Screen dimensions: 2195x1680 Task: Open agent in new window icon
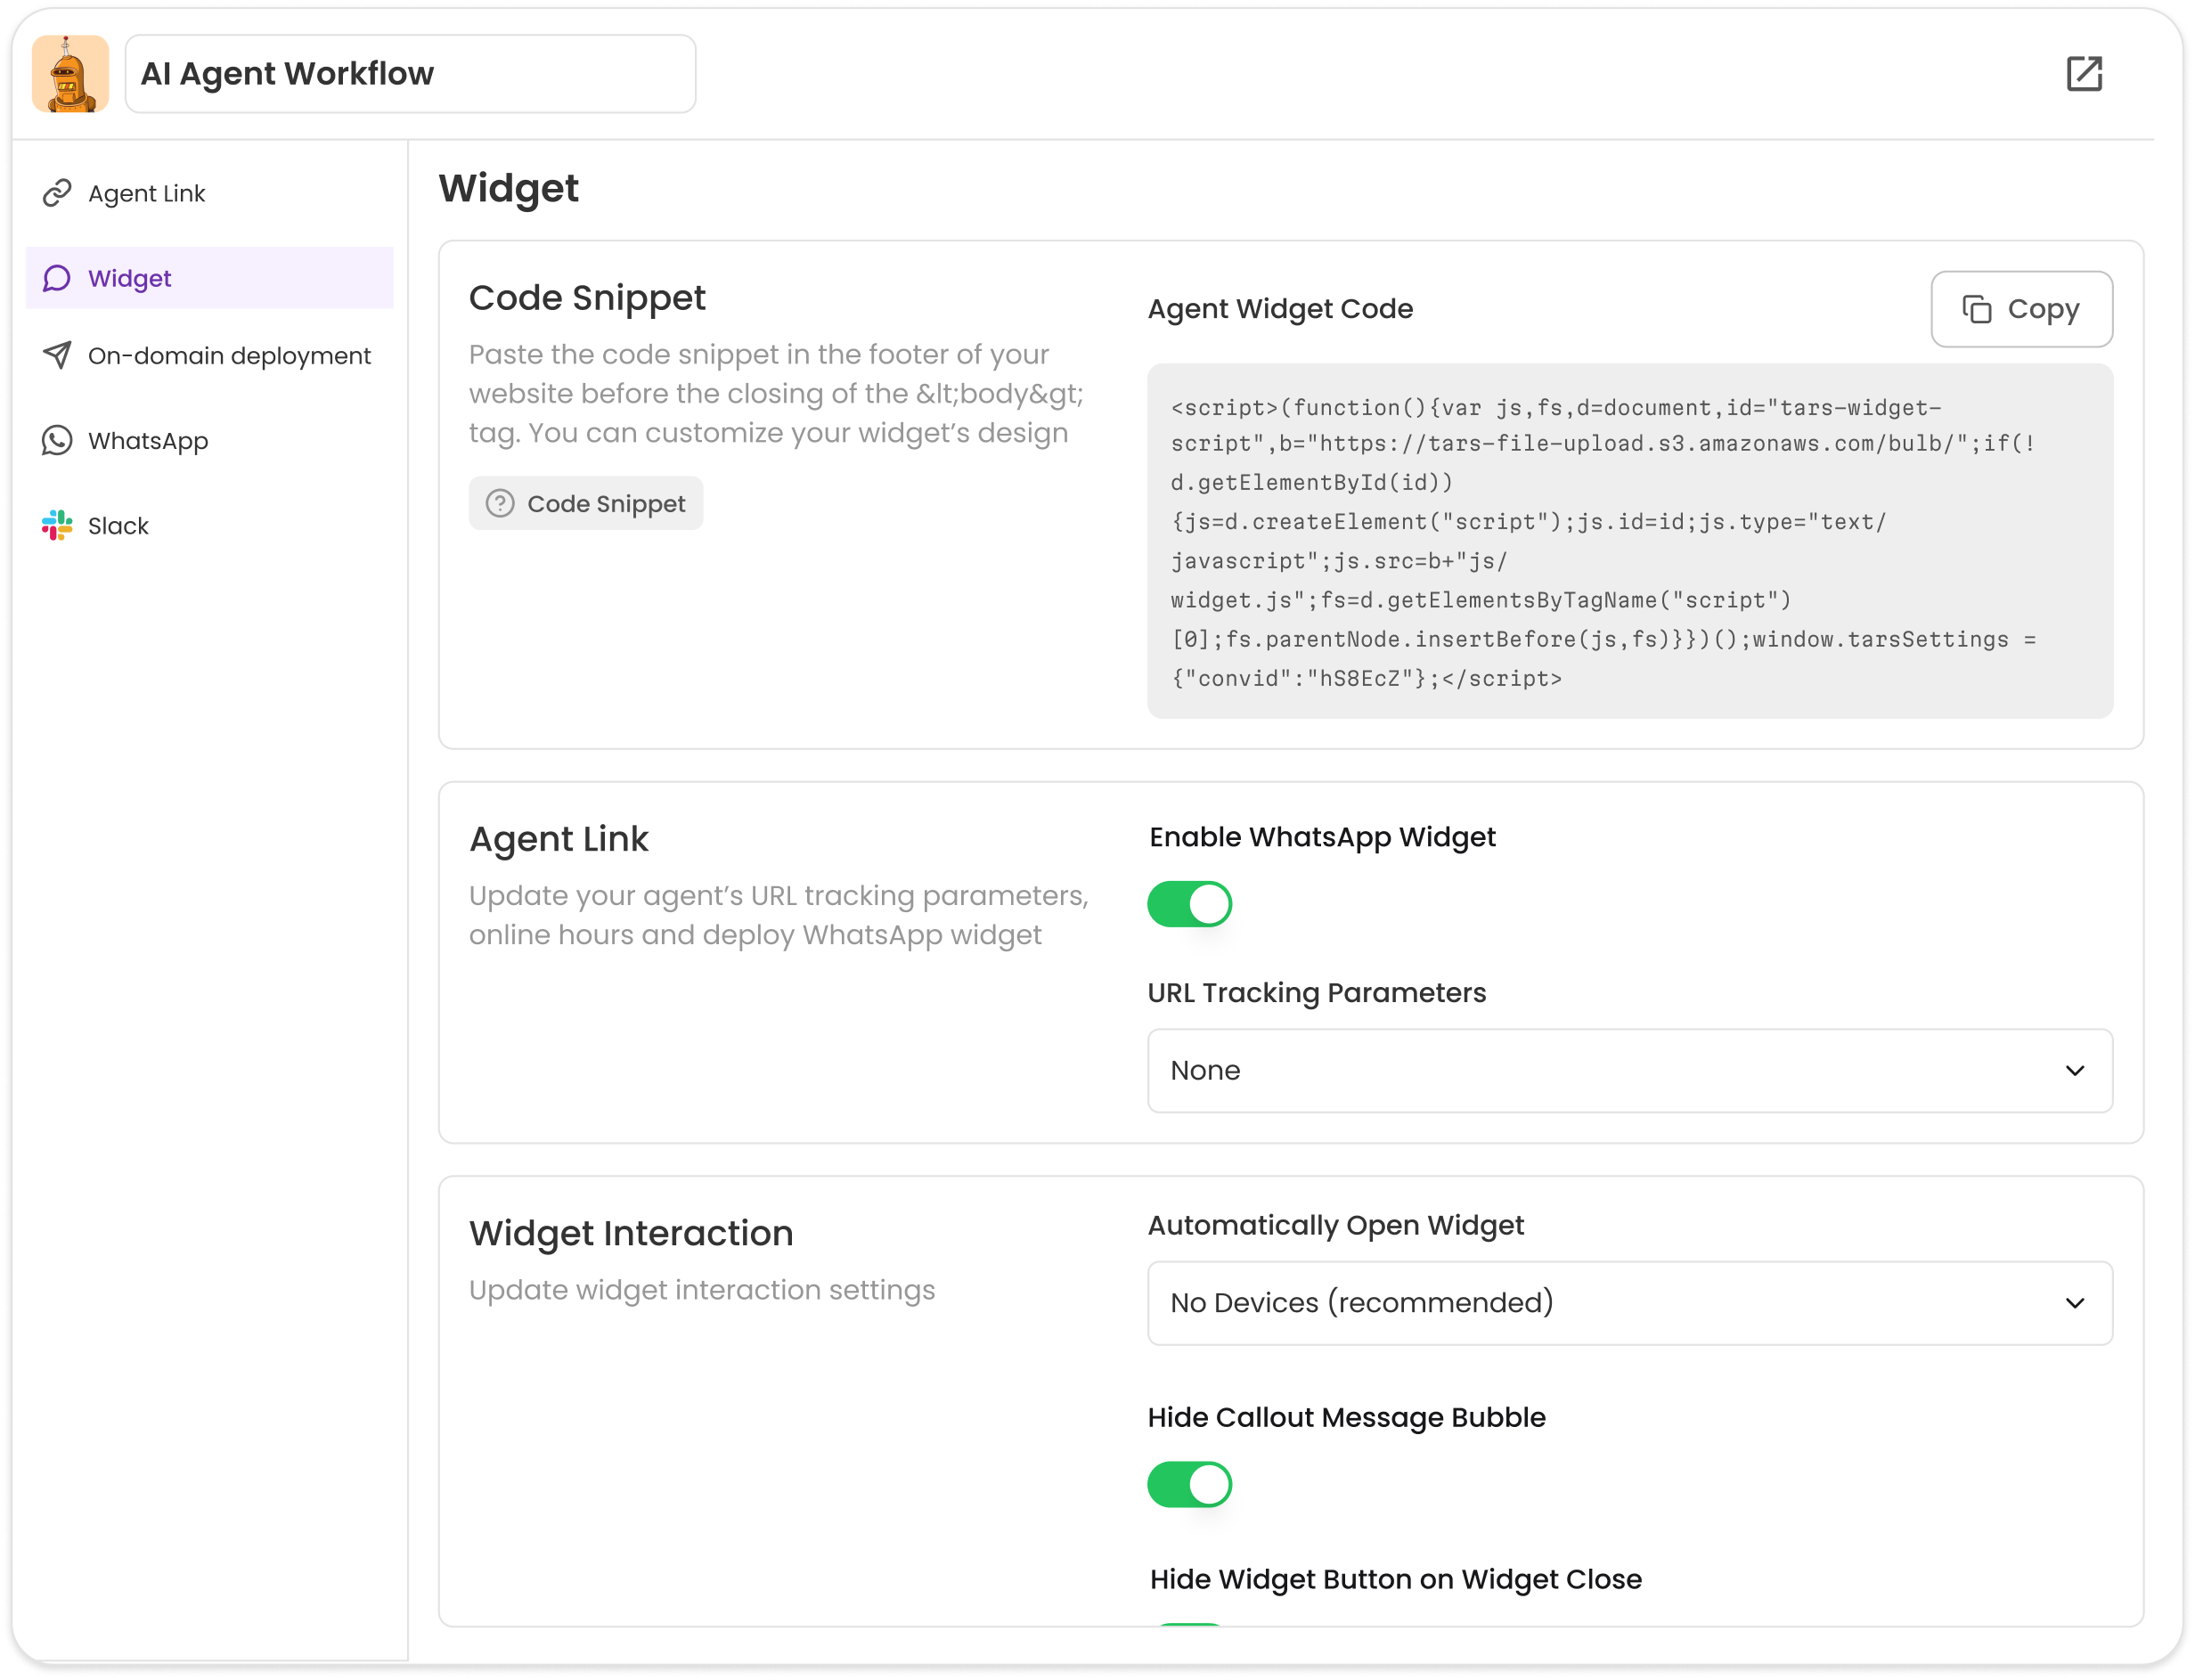2084,74
